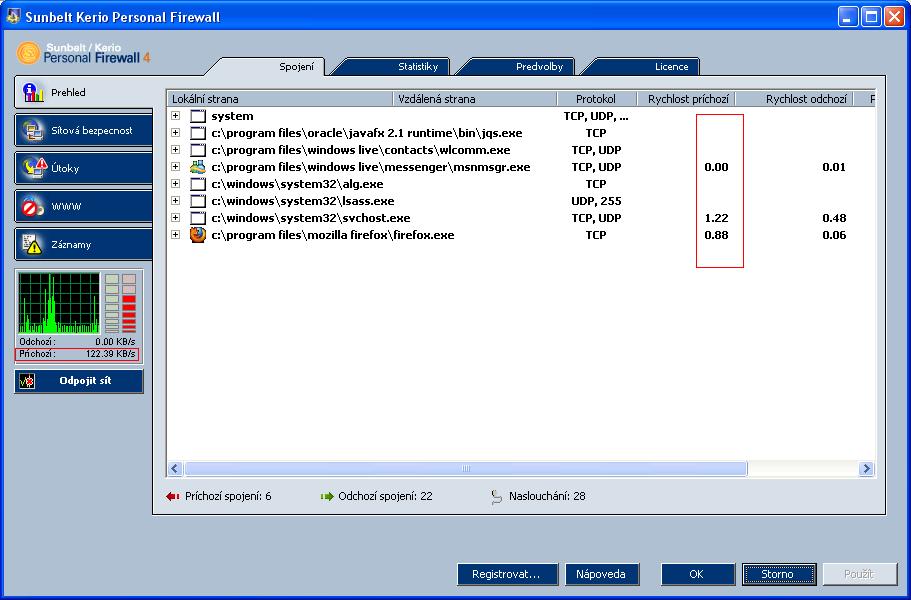Click the 0.48 outgoing speed value

pos(834,218)
